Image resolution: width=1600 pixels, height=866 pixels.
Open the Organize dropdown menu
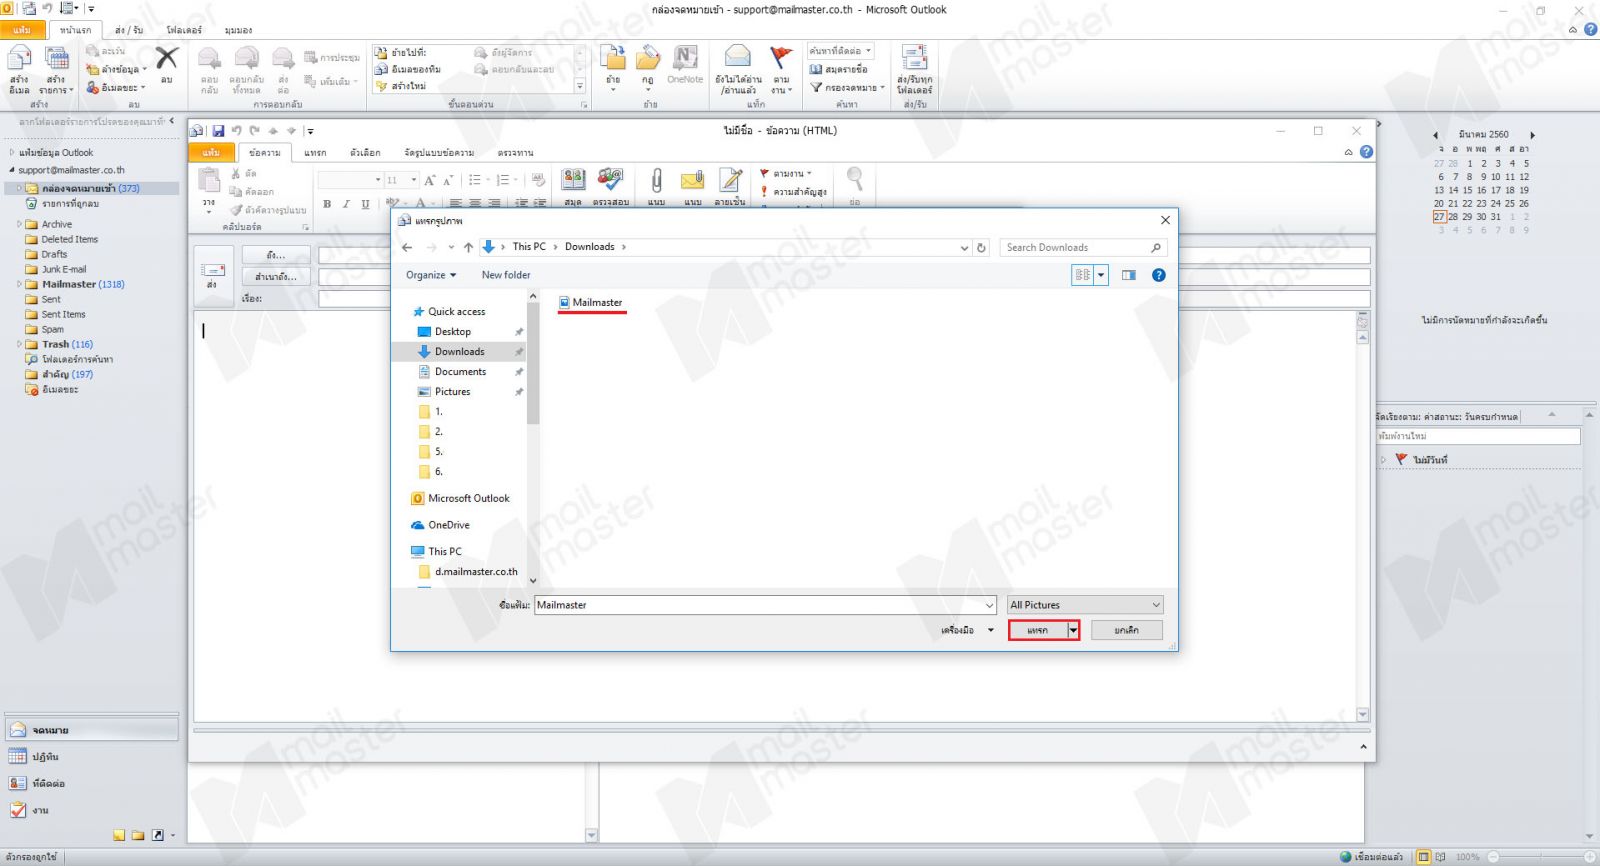pos(431,275)
